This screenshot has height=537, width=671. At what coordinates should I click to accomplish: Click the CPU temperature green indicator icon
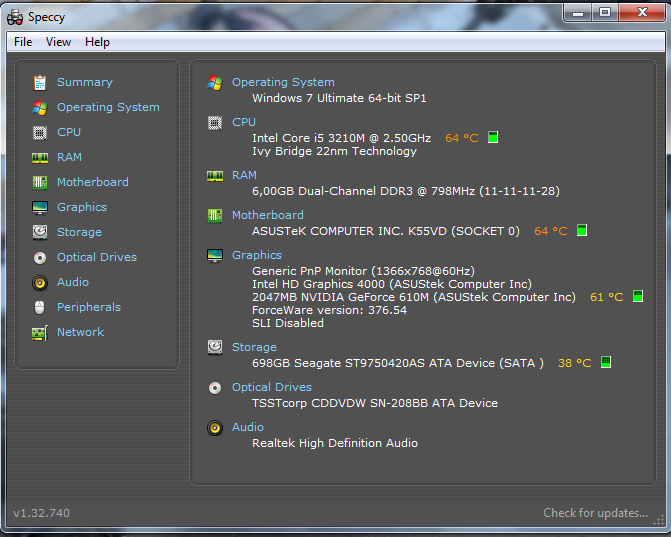click(x=493, y=137)
